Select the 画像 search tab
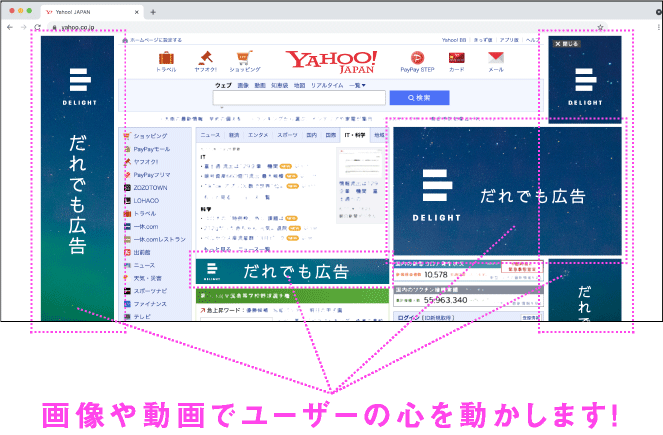This screenshot has height=435, width=663. [243, 86]
